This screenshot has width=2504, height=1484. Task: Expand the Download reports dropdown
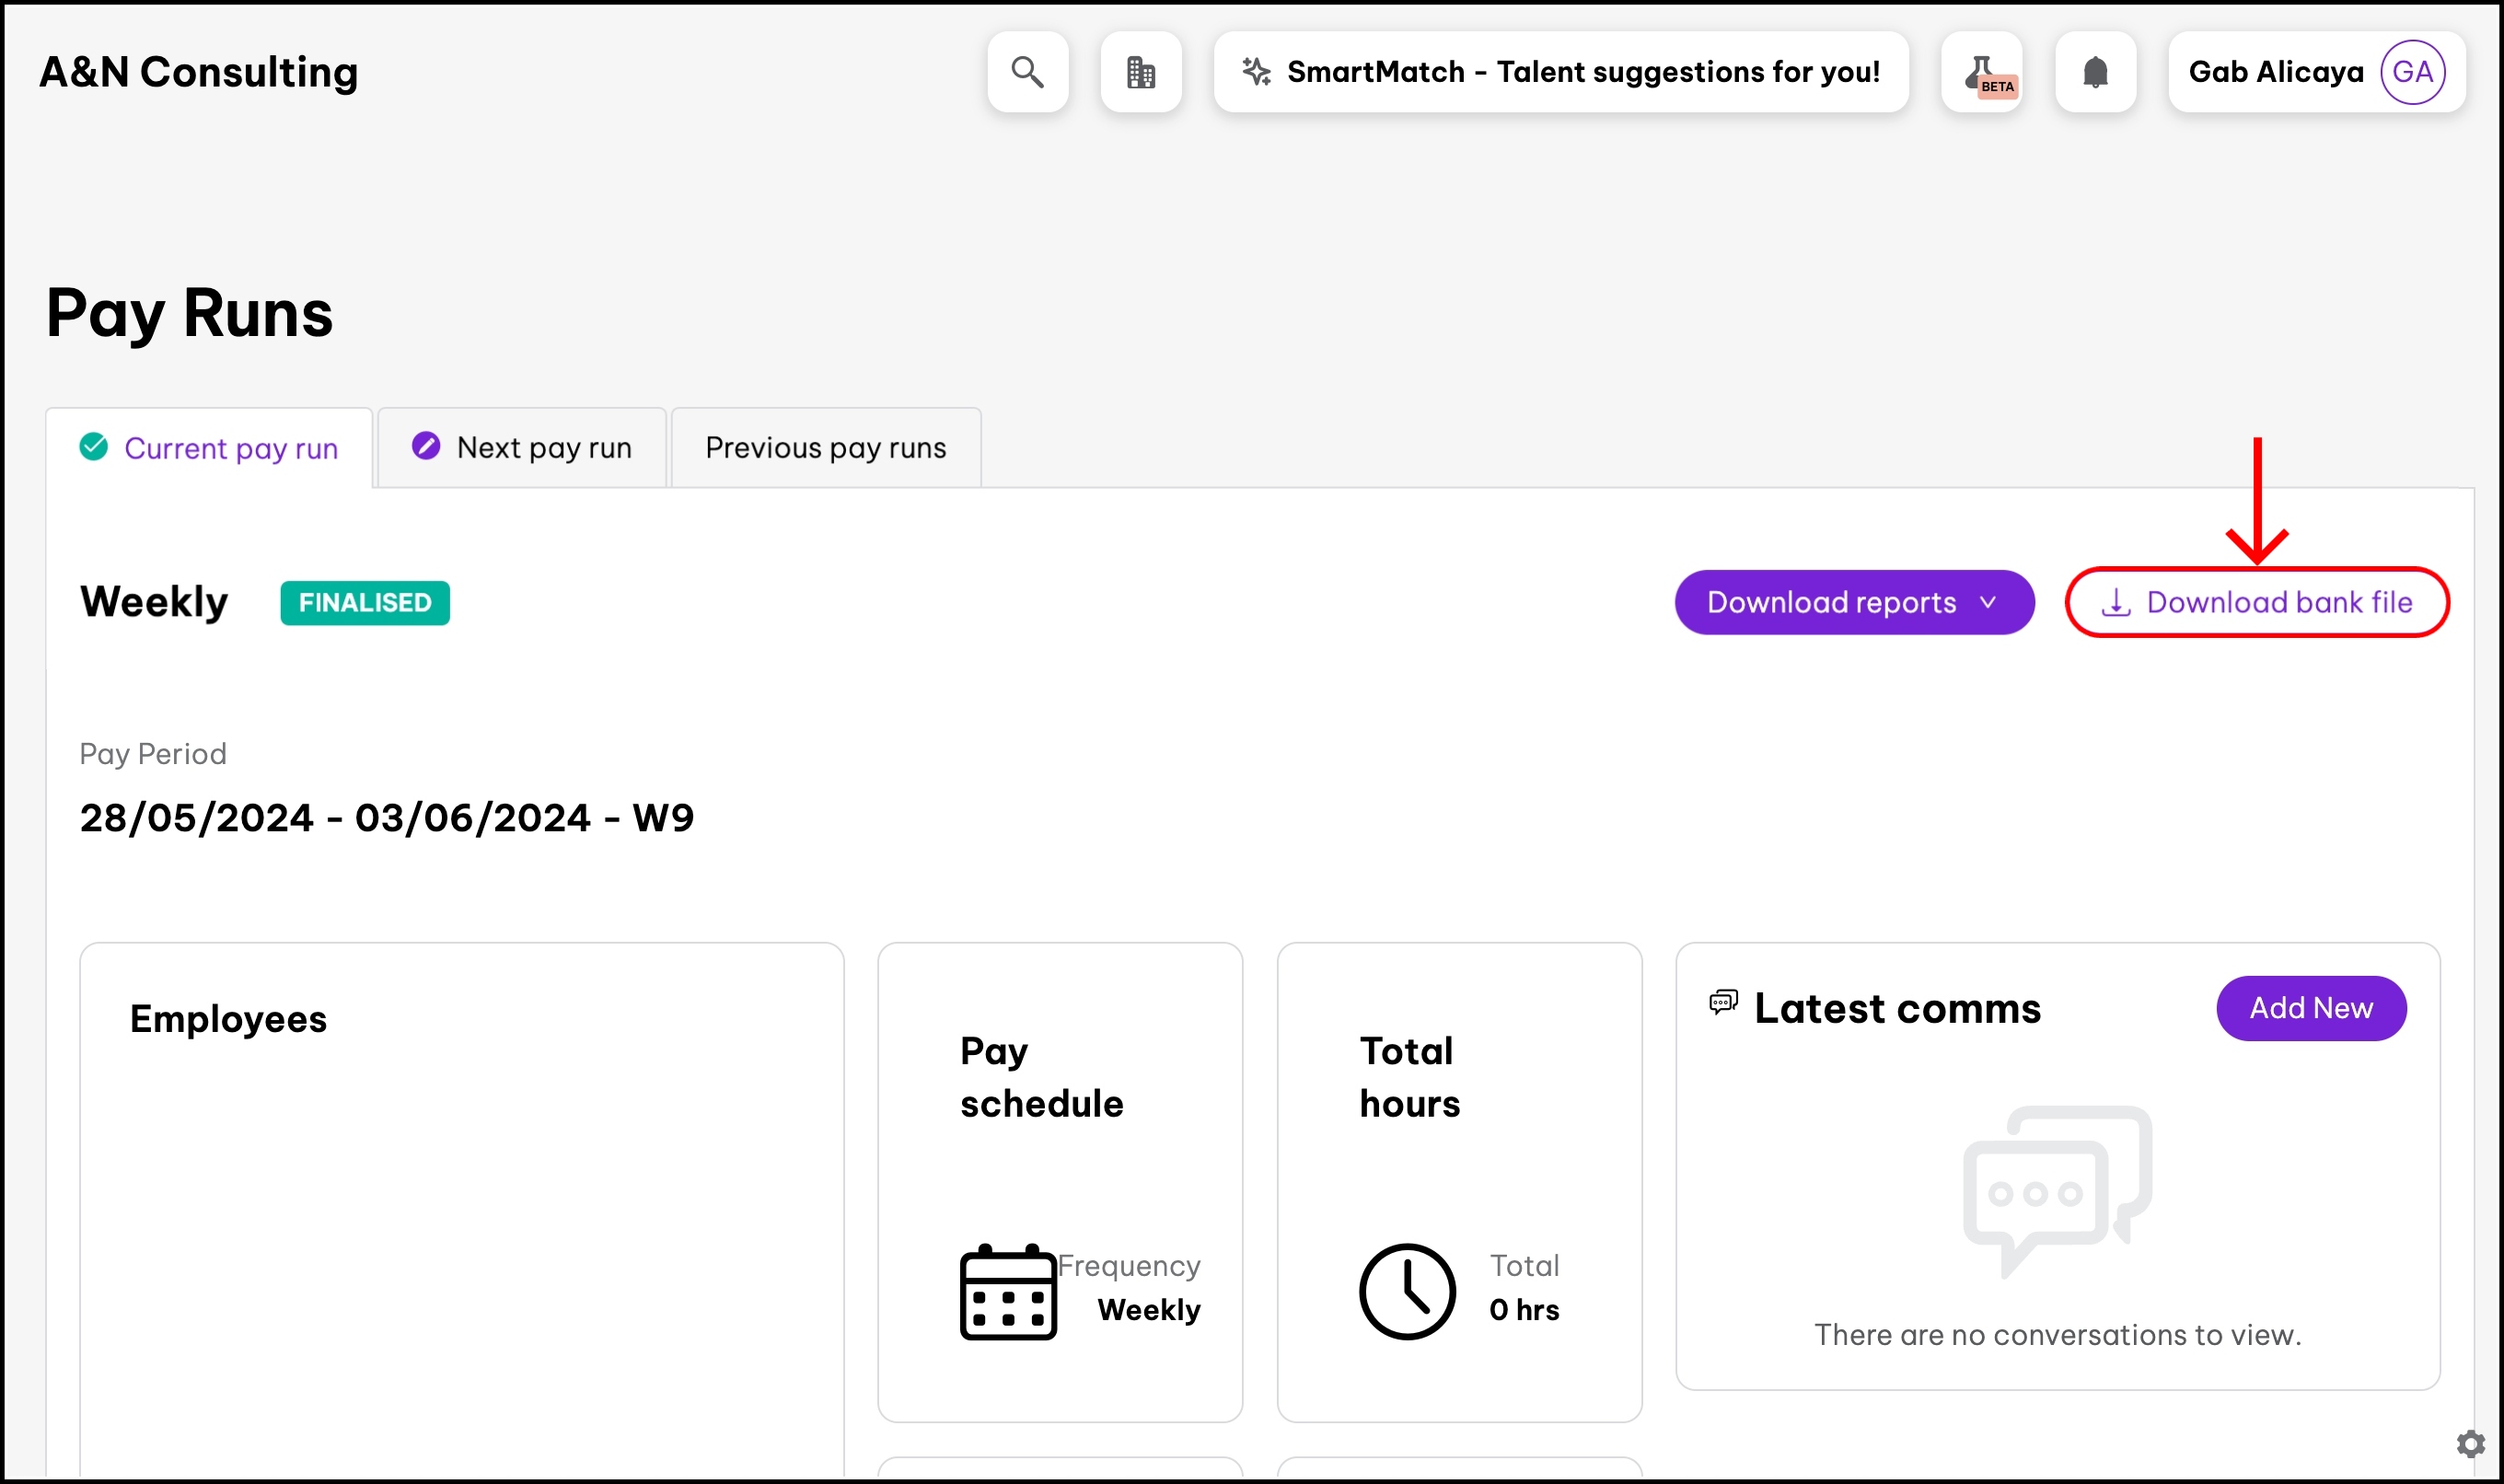[x=1831, y=602]
